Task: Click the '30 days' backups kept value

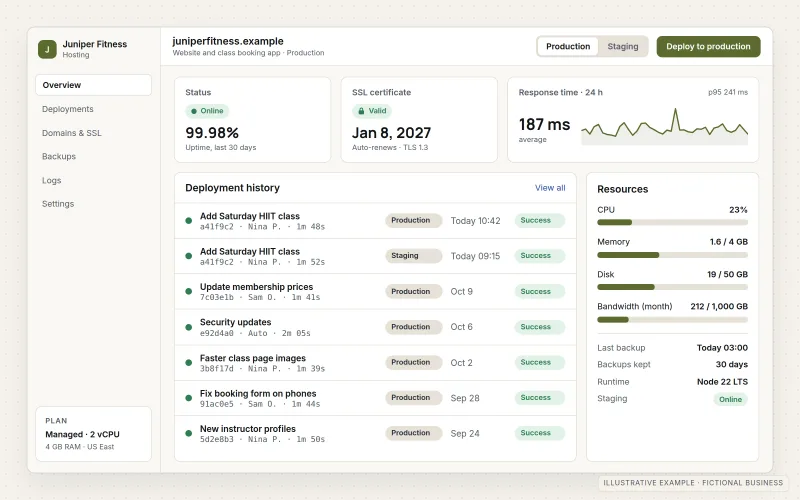Action: point(731,364)
